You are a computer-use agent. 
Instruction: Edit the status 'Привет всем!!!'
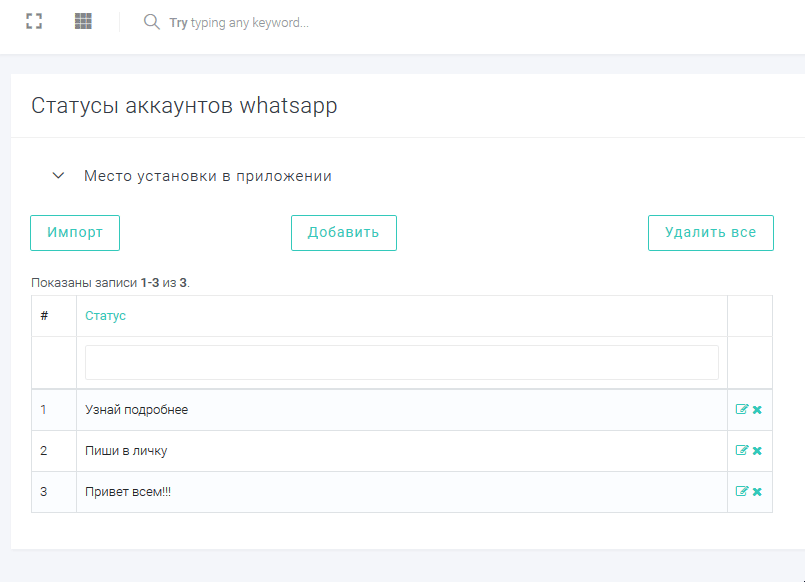point(741,491)
